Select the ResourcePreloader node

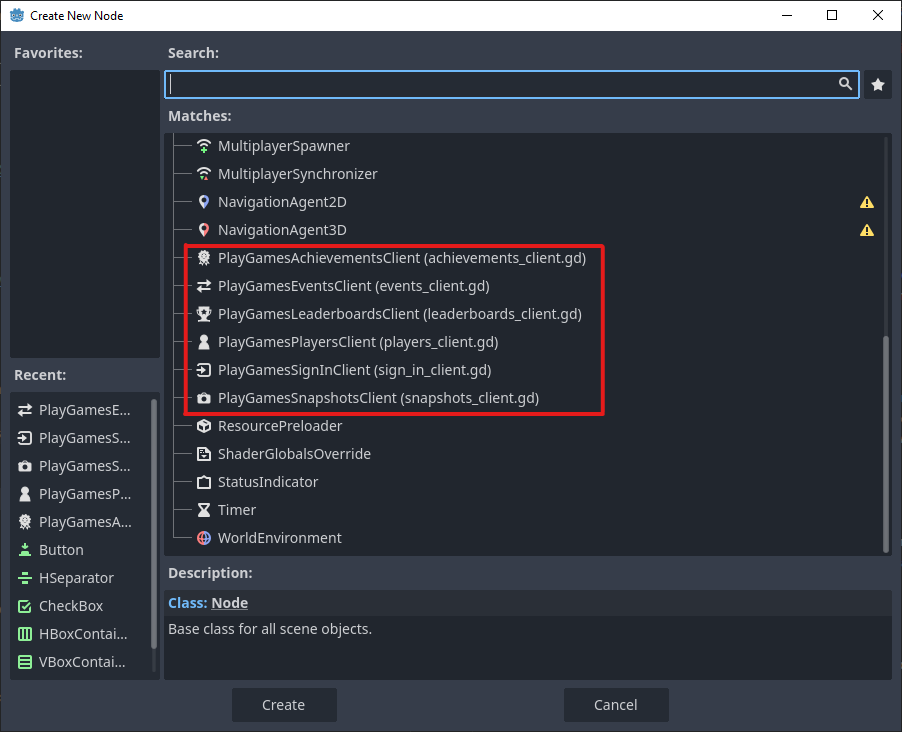tap(280, 426)
